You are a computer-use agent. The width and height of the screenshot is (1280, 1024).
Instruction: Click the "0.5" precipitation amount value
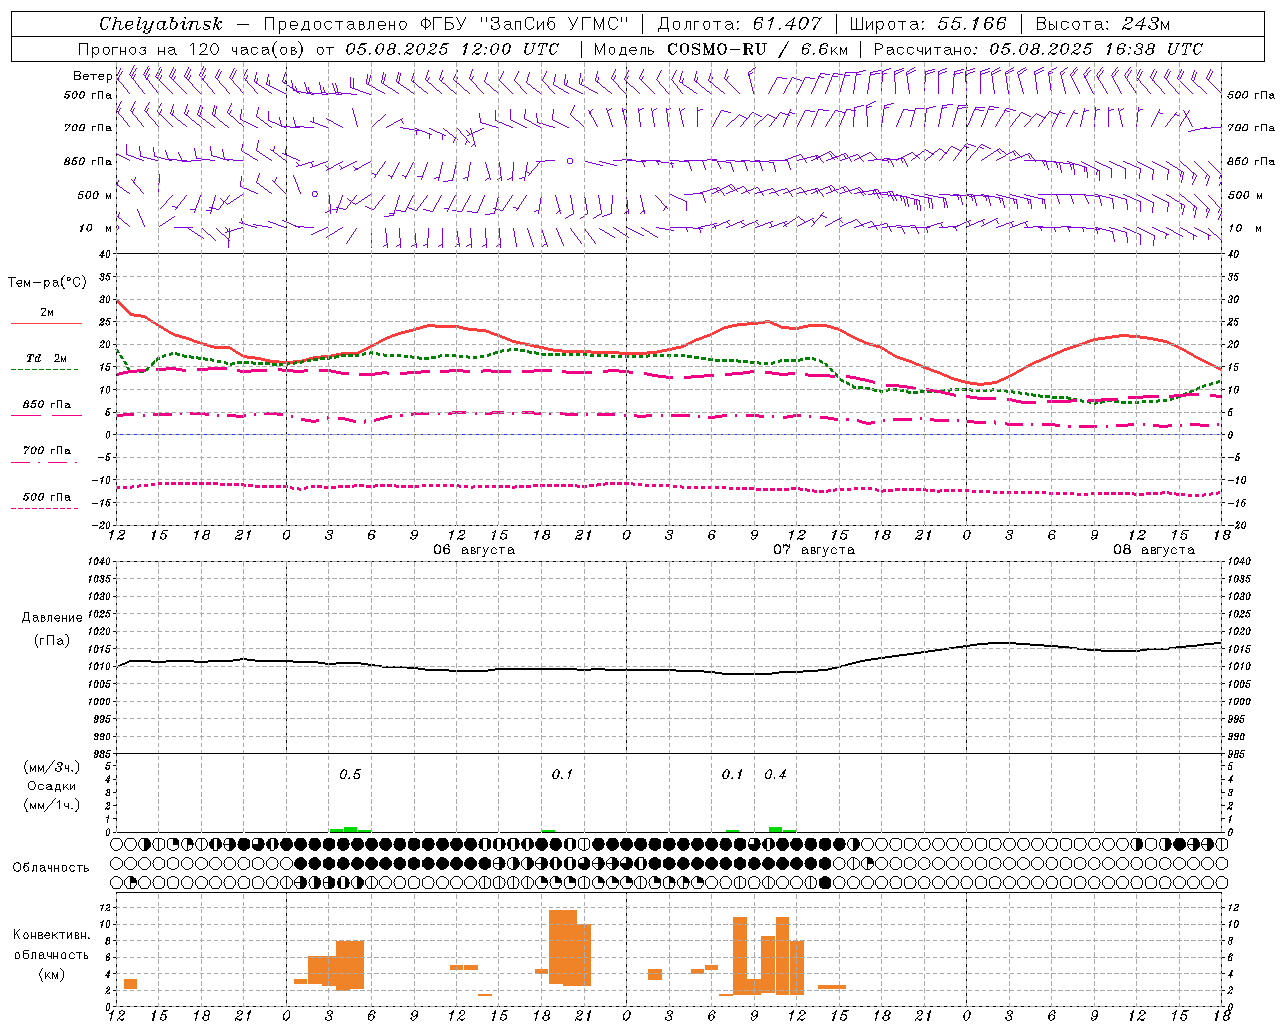(x=350, y=775)
